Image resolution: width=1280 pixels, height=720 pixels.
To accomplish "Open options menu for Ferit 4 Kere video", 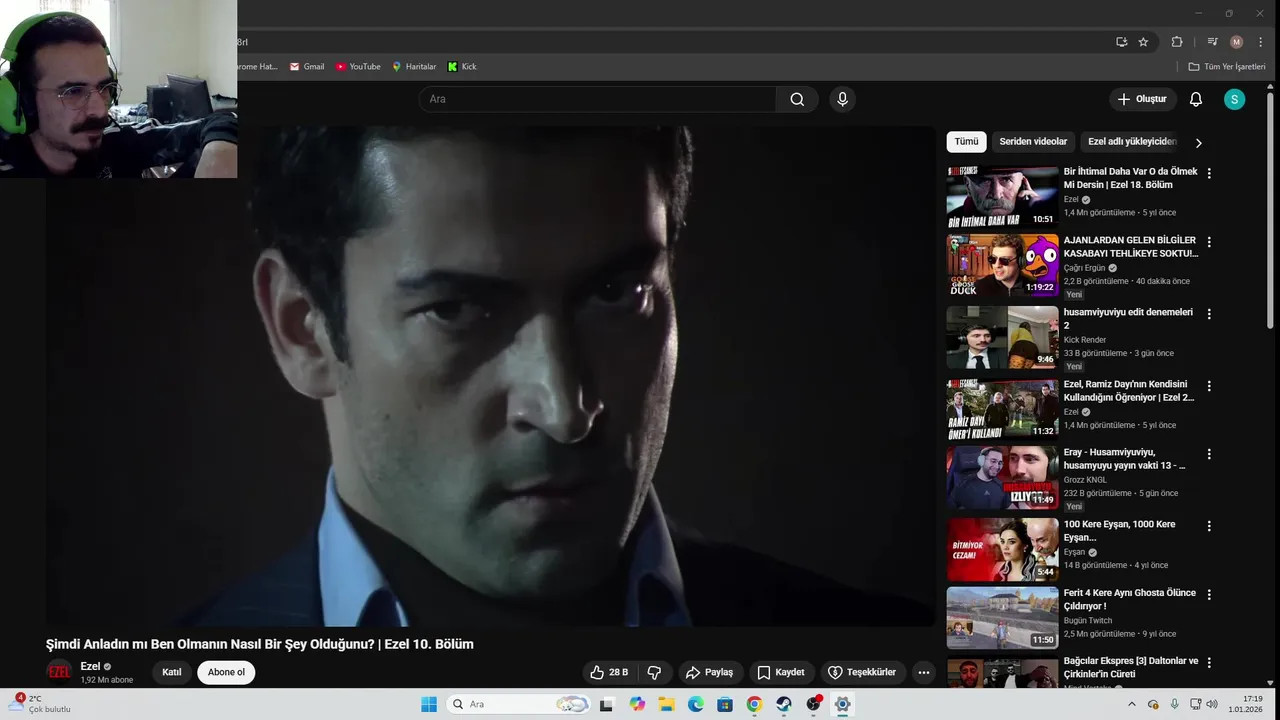I will coord(1209,594).
